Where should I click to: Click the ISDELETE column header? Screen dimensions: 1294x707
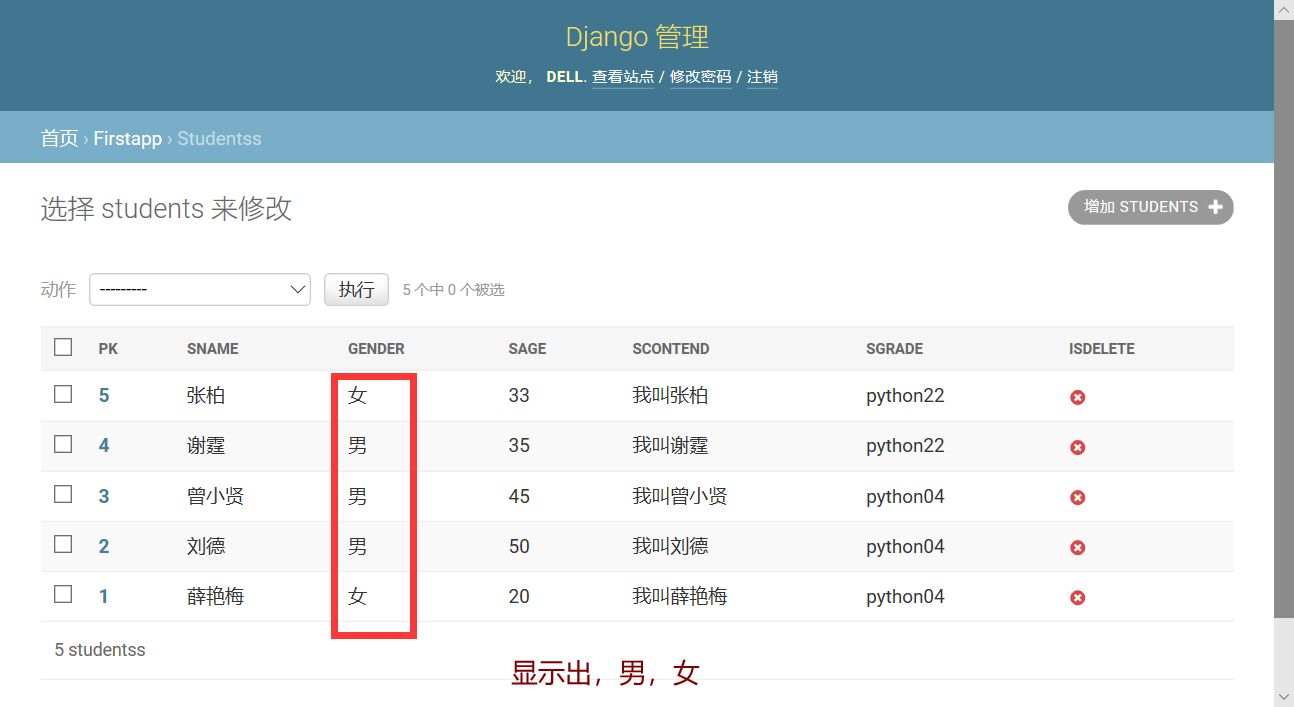point(1101,349)
